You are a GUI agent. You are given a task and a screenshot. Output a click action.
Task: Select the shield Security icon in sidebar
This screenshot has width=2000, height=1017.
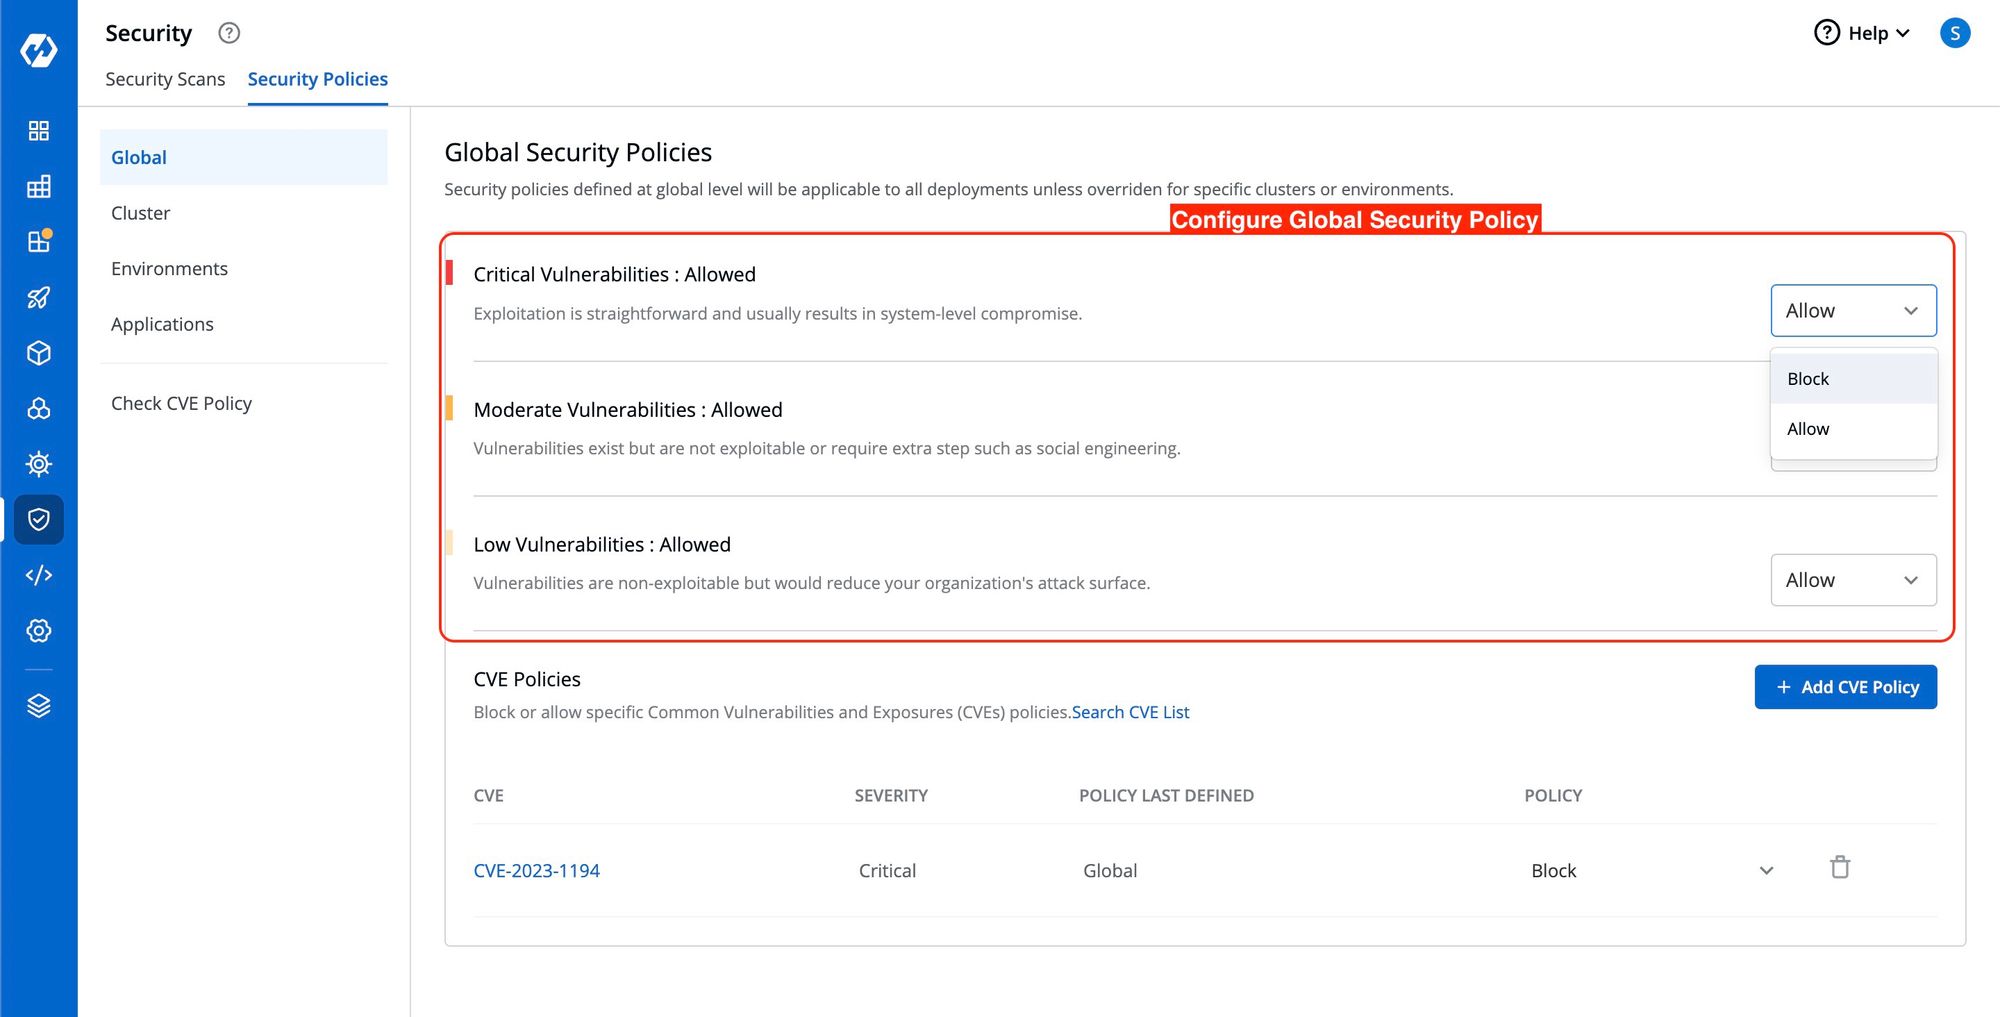pos(39,519)
